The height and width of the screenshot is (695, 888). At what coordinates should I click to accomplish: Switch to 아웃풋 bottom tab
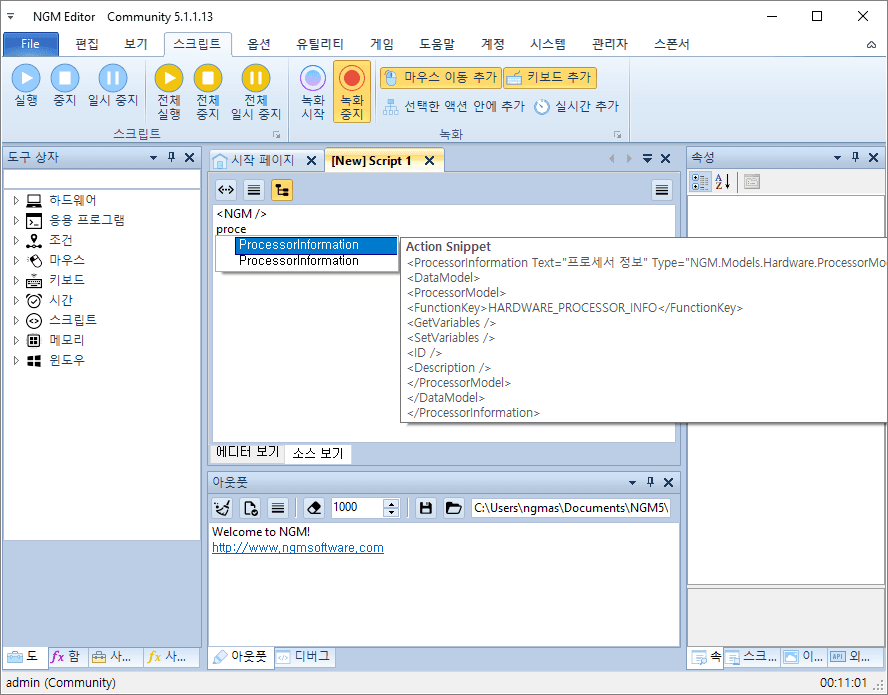[x=241, y=656]
